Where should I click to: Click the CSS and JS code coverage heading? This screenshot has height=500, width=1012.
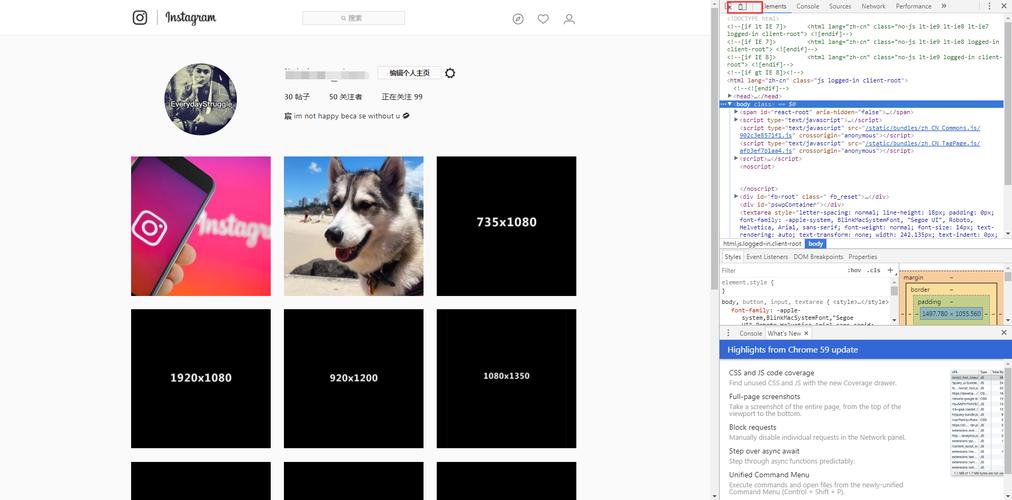tap(771, 373)
